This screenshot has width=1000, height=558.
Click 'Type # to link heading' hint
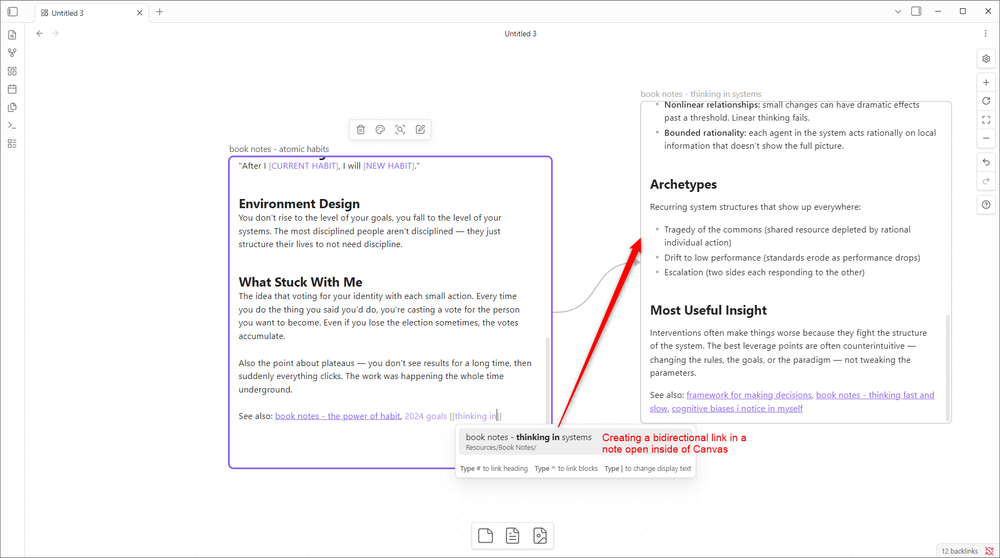coord(494,469)
